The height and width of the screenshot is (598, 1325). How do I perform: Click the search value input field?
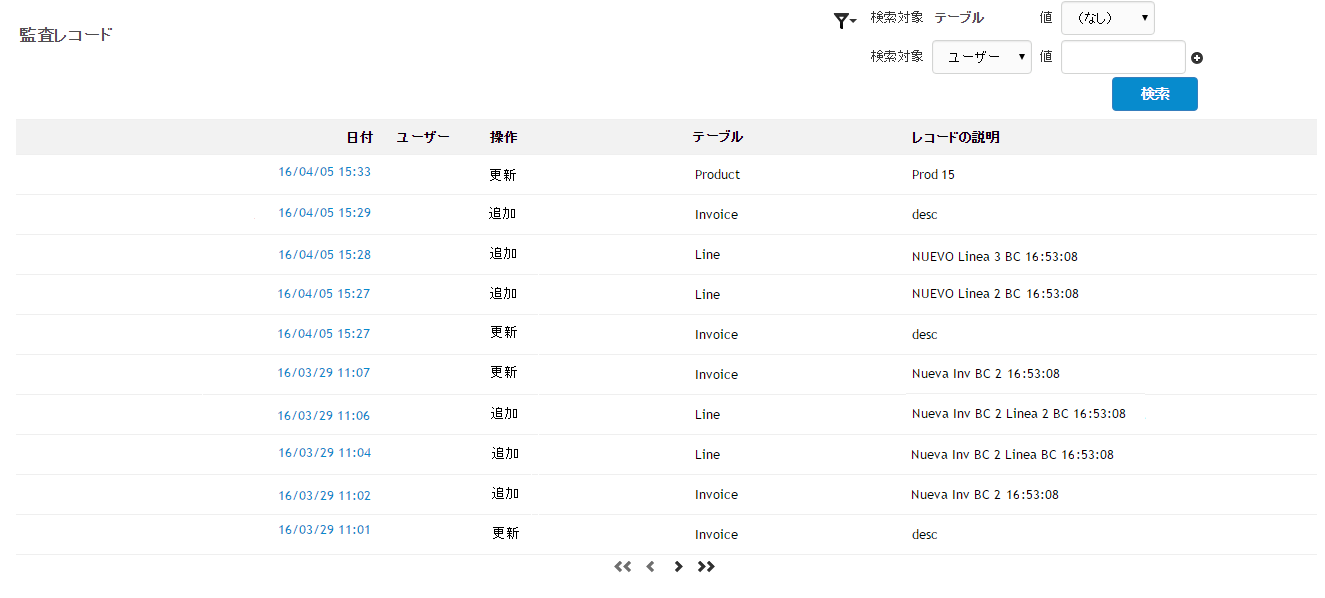click(x=1123, y=57)
